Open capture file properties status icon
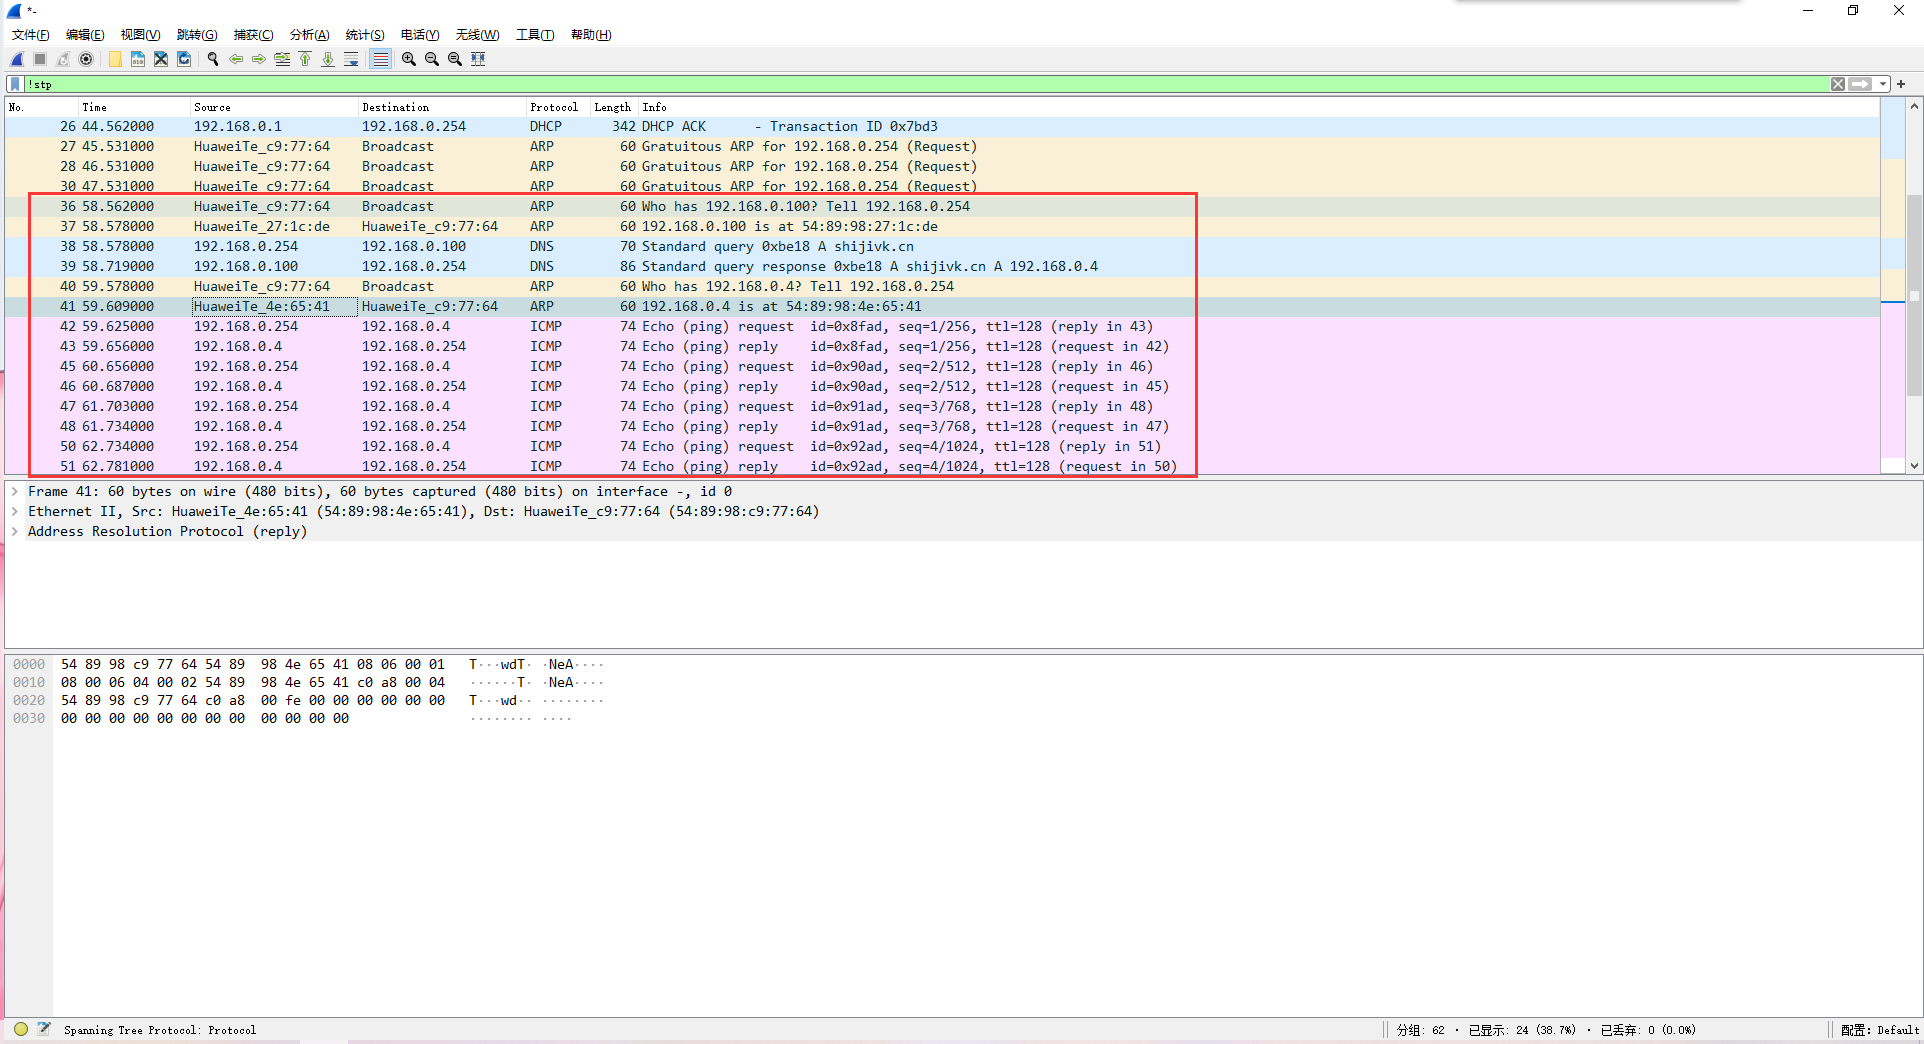This screenshot has width=1924, height=1044. click(x=44, y=1029)
